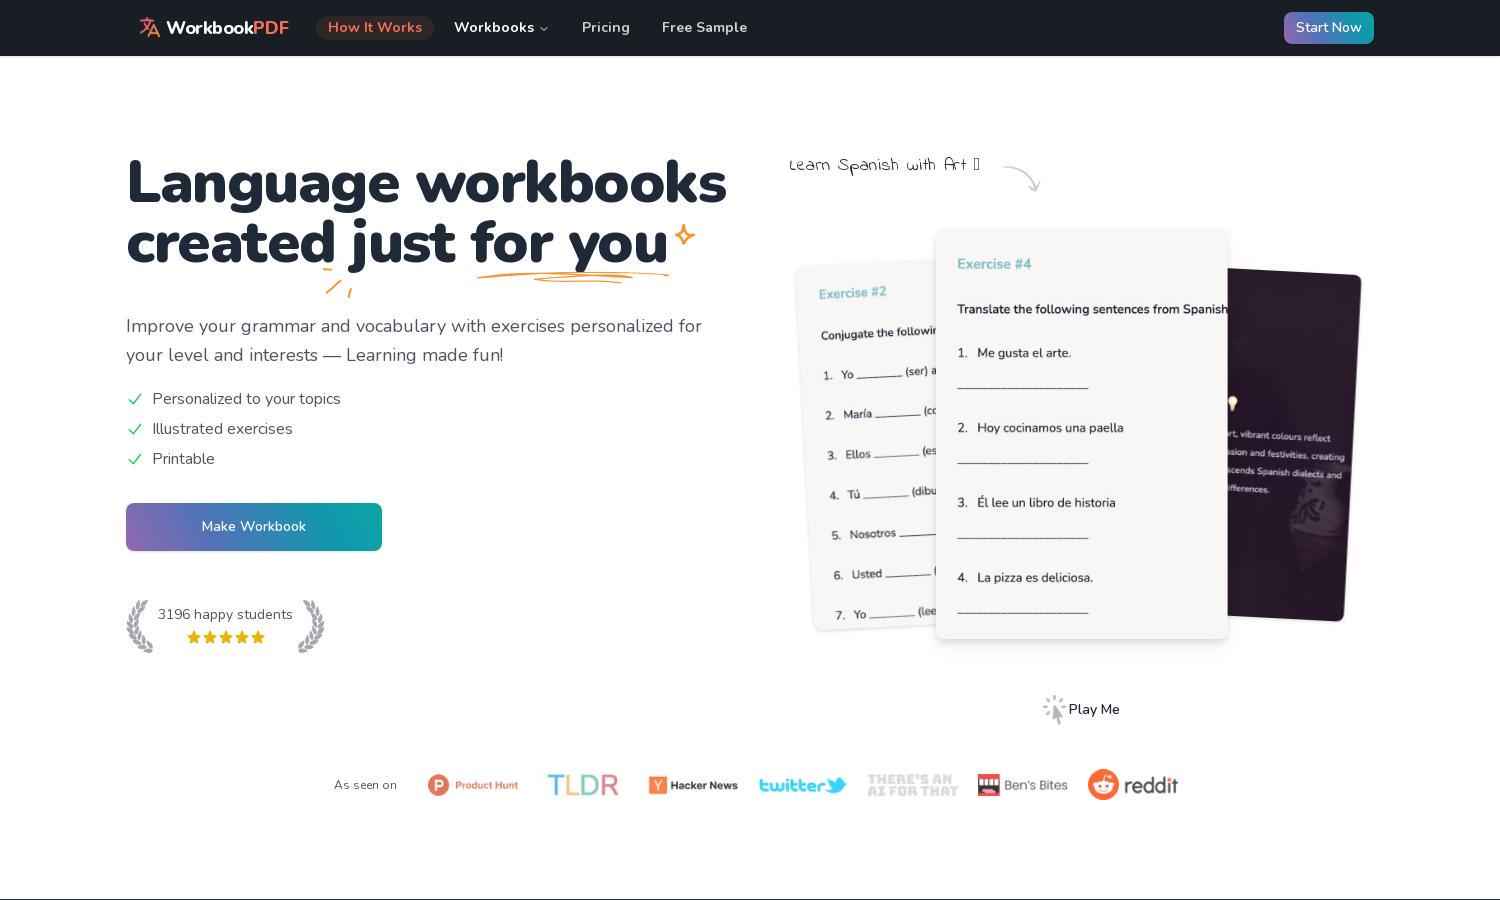Click the lightbulb icon on dark card

pyautogui.click(x=1233, y=404)
